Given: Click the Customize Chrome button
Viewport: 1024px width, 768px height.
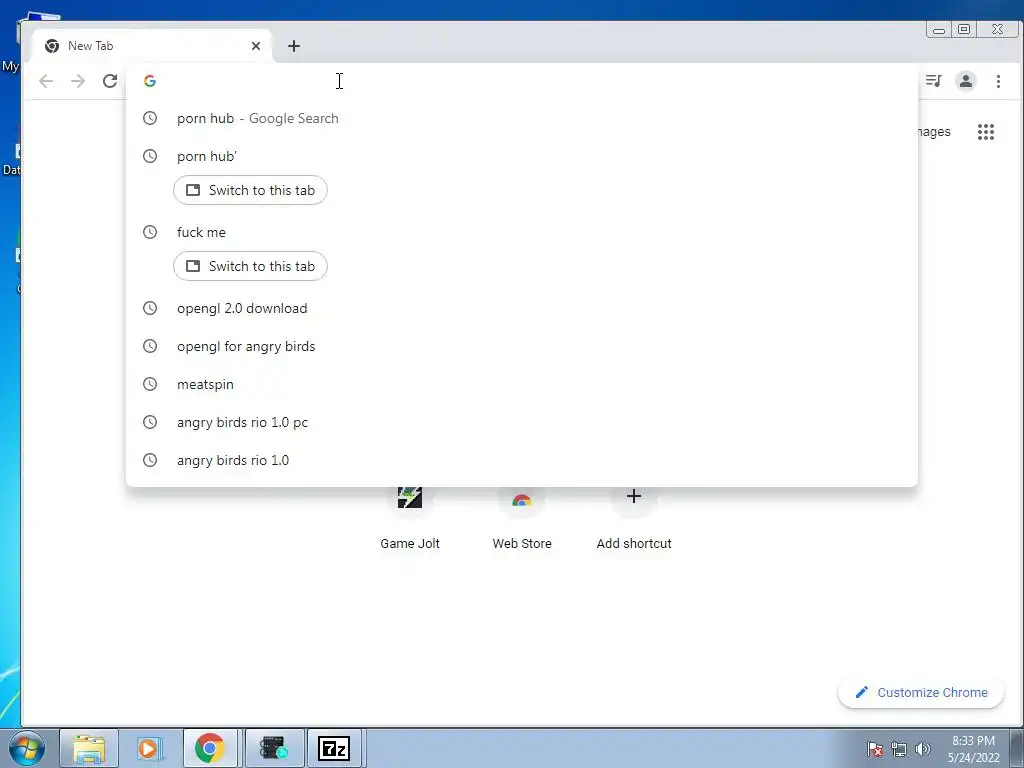Looking at the screenshot, I should coord(921,692).
